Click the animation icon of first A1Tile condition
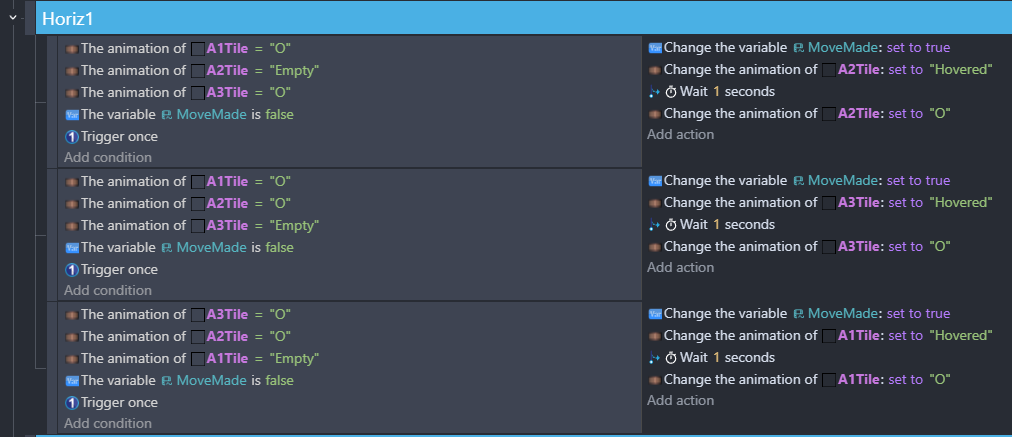This screenshot has width=1012, height=437. [72, 49]
